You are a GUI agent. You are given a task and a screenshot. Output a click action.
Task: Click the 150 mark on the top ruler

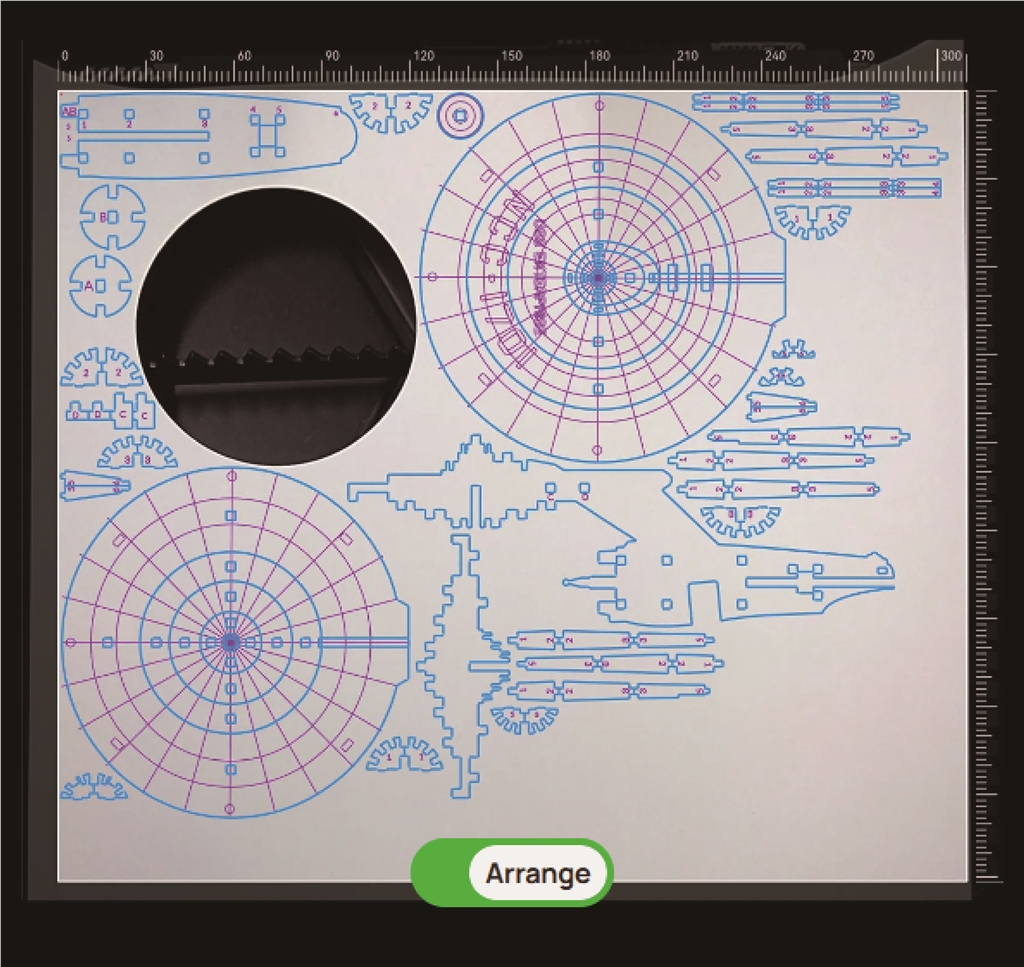click(511, 57)
